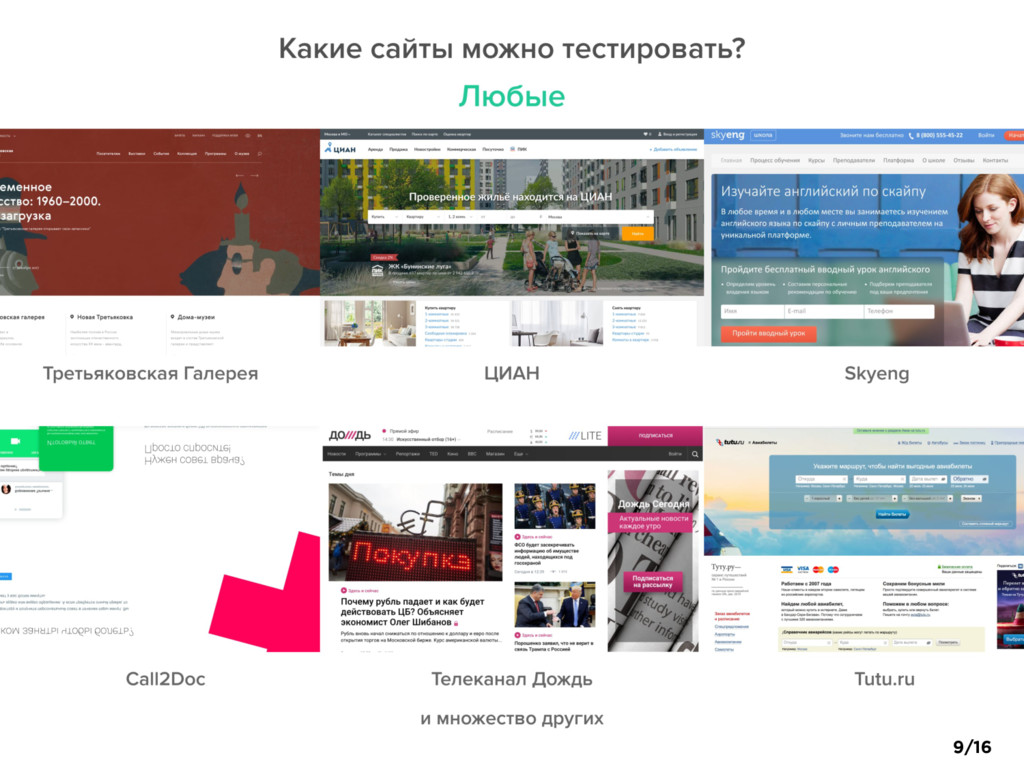Click the Skyeng caption under the screenshot
The image size is (1024, 768).
[876, 374]
